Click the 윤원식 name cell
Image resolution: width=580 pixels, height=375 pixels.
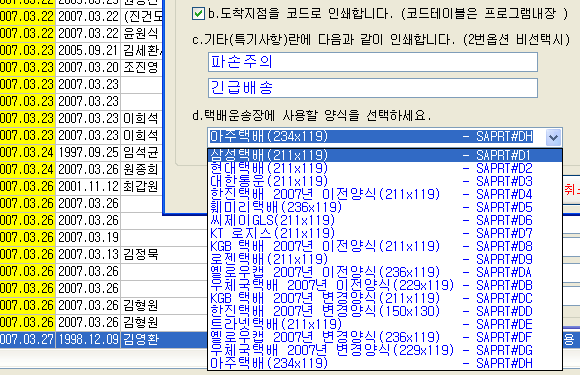141,33
